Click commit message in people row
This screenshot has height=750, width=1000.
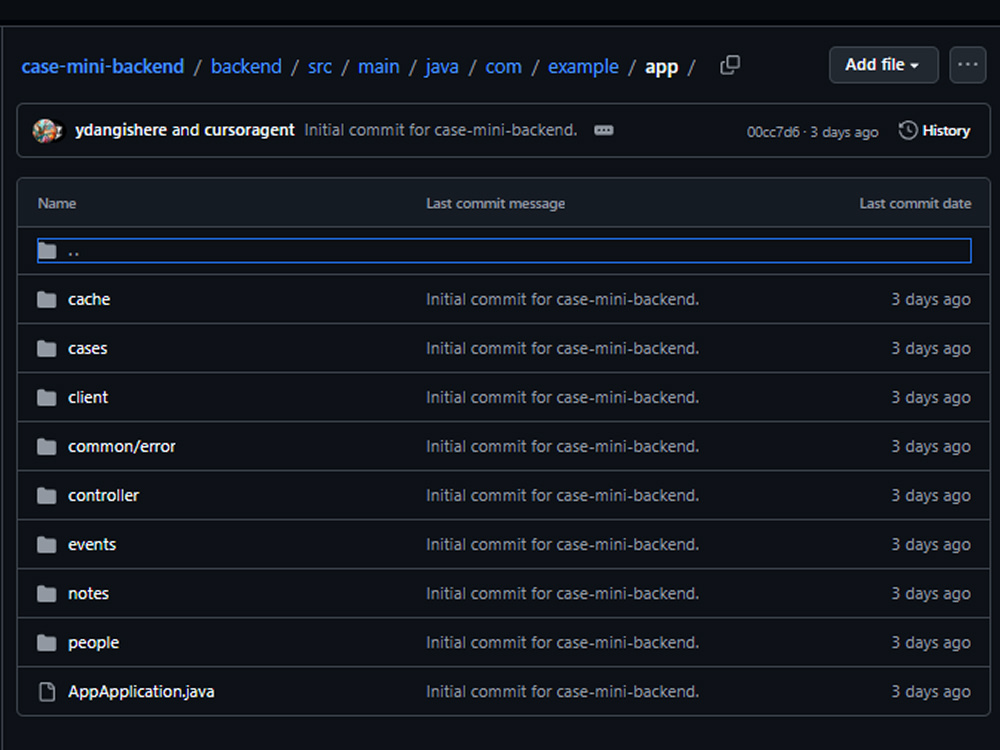[562, 643]
